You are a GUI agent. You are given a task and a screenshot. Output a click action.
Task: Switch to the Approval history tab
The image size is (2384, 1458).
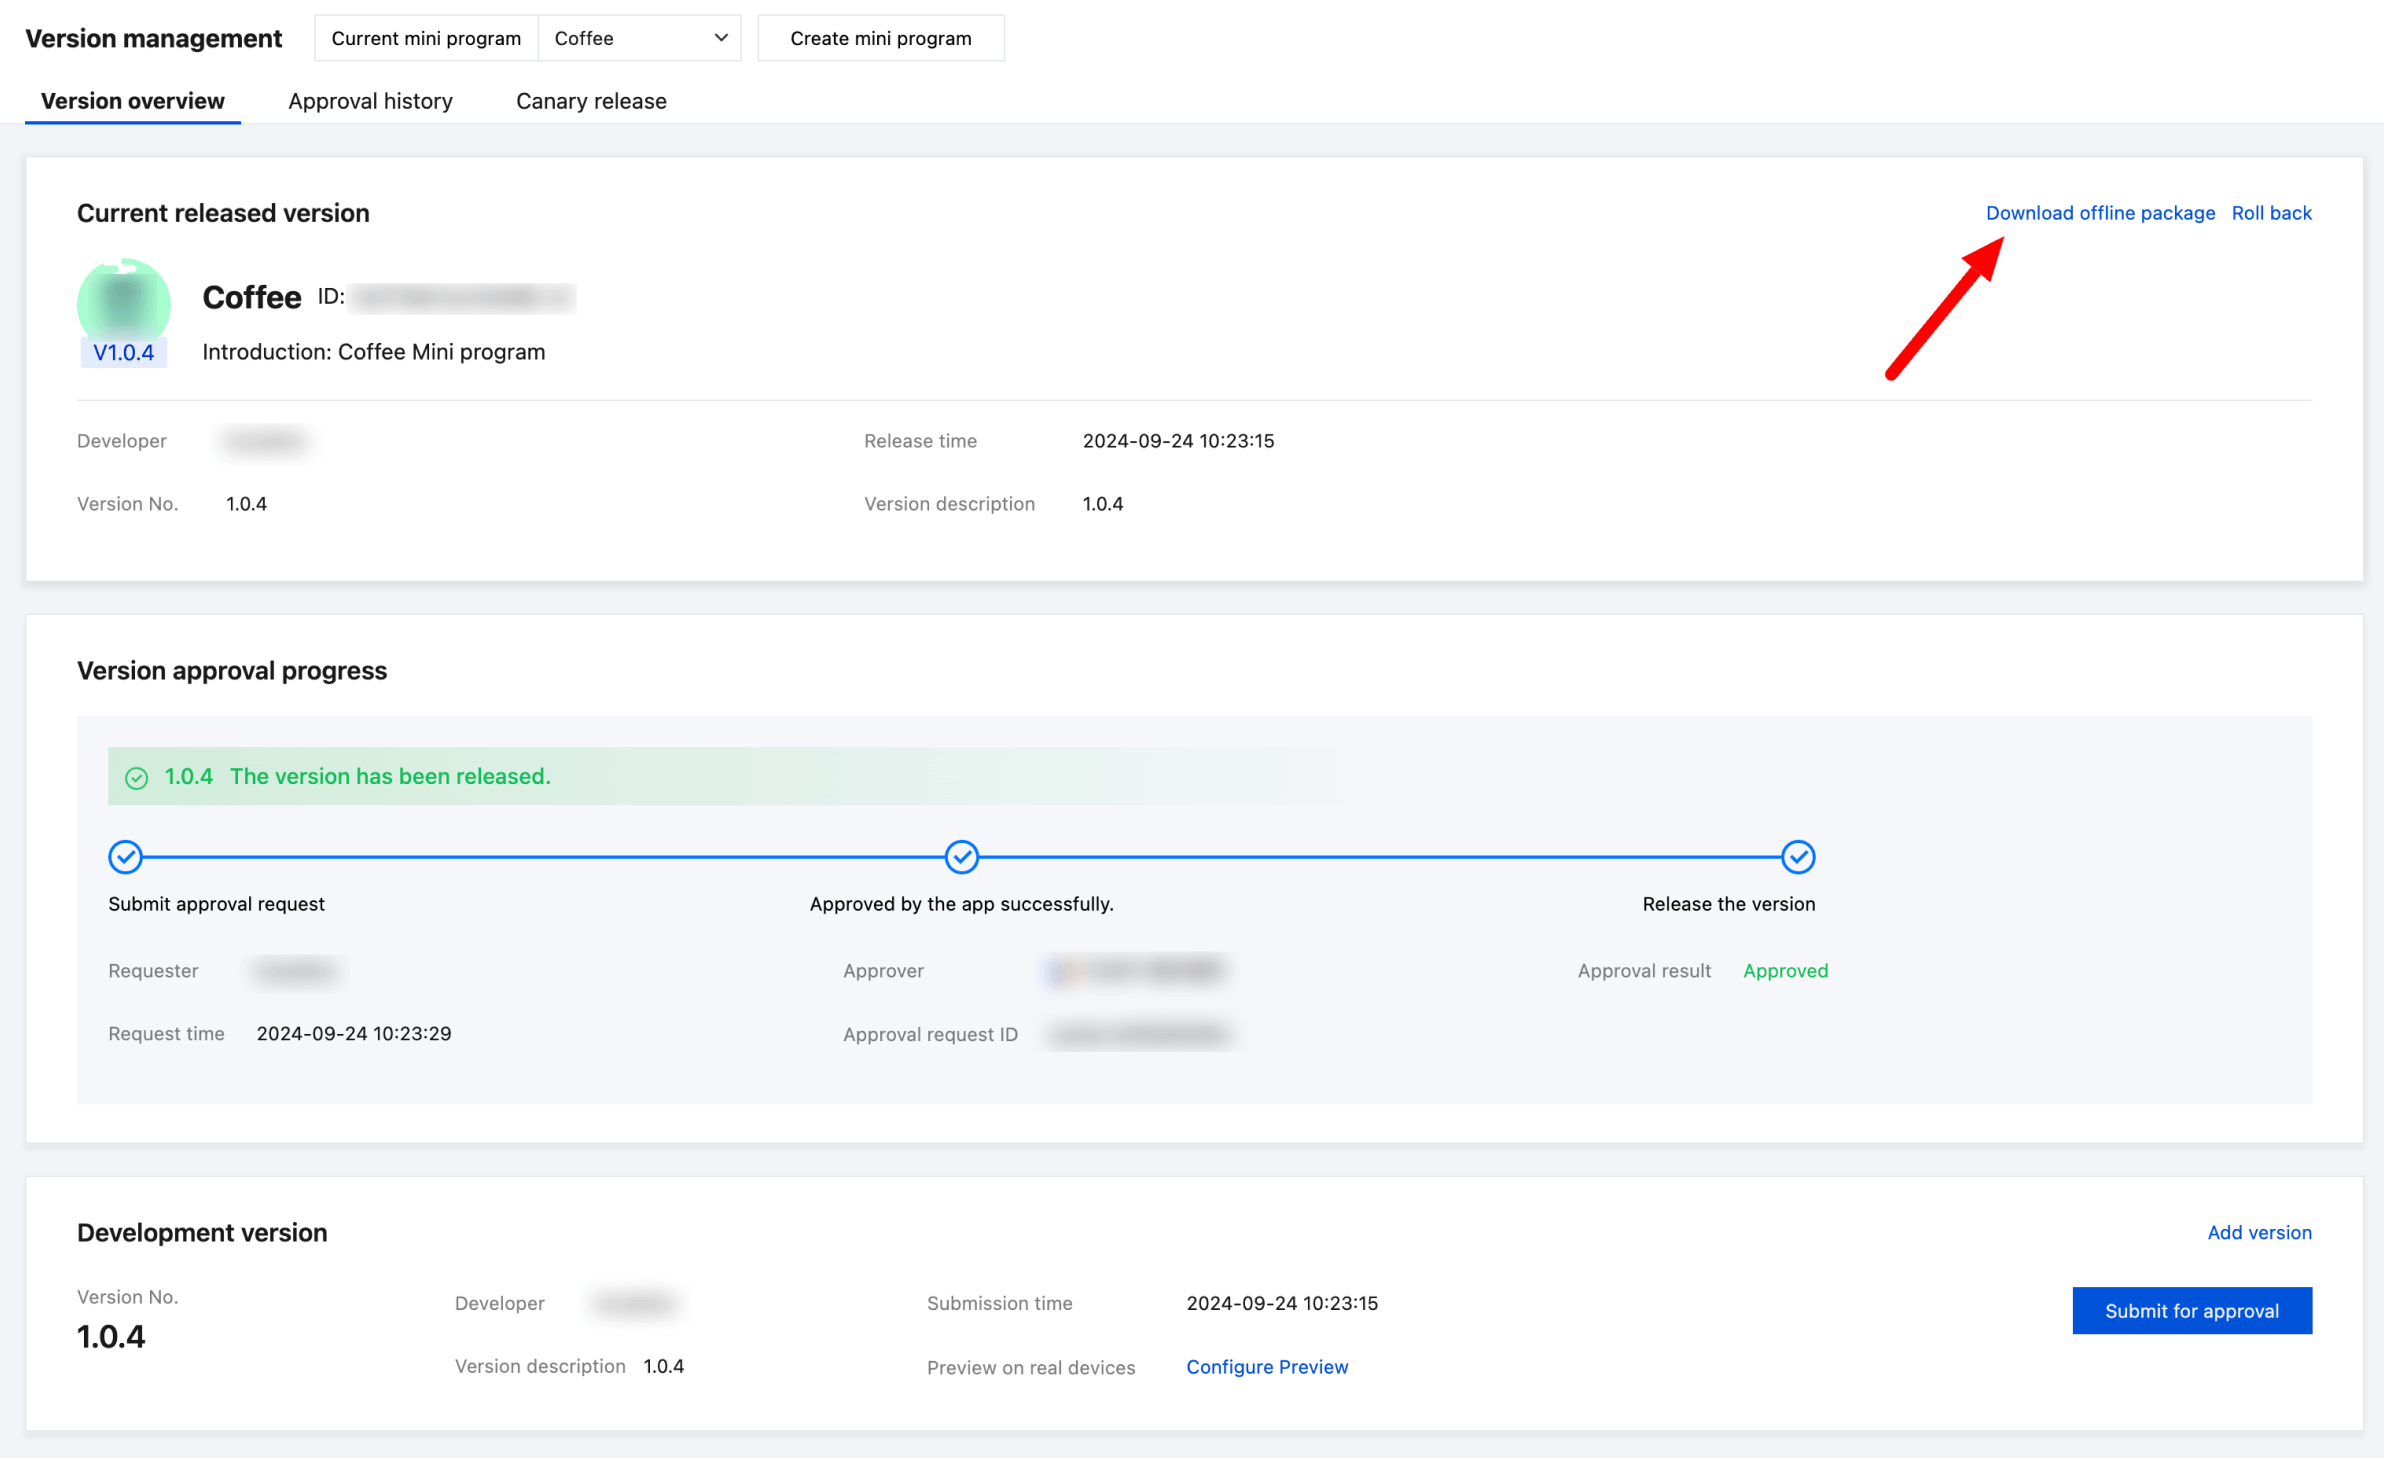[x=370, y=101]
